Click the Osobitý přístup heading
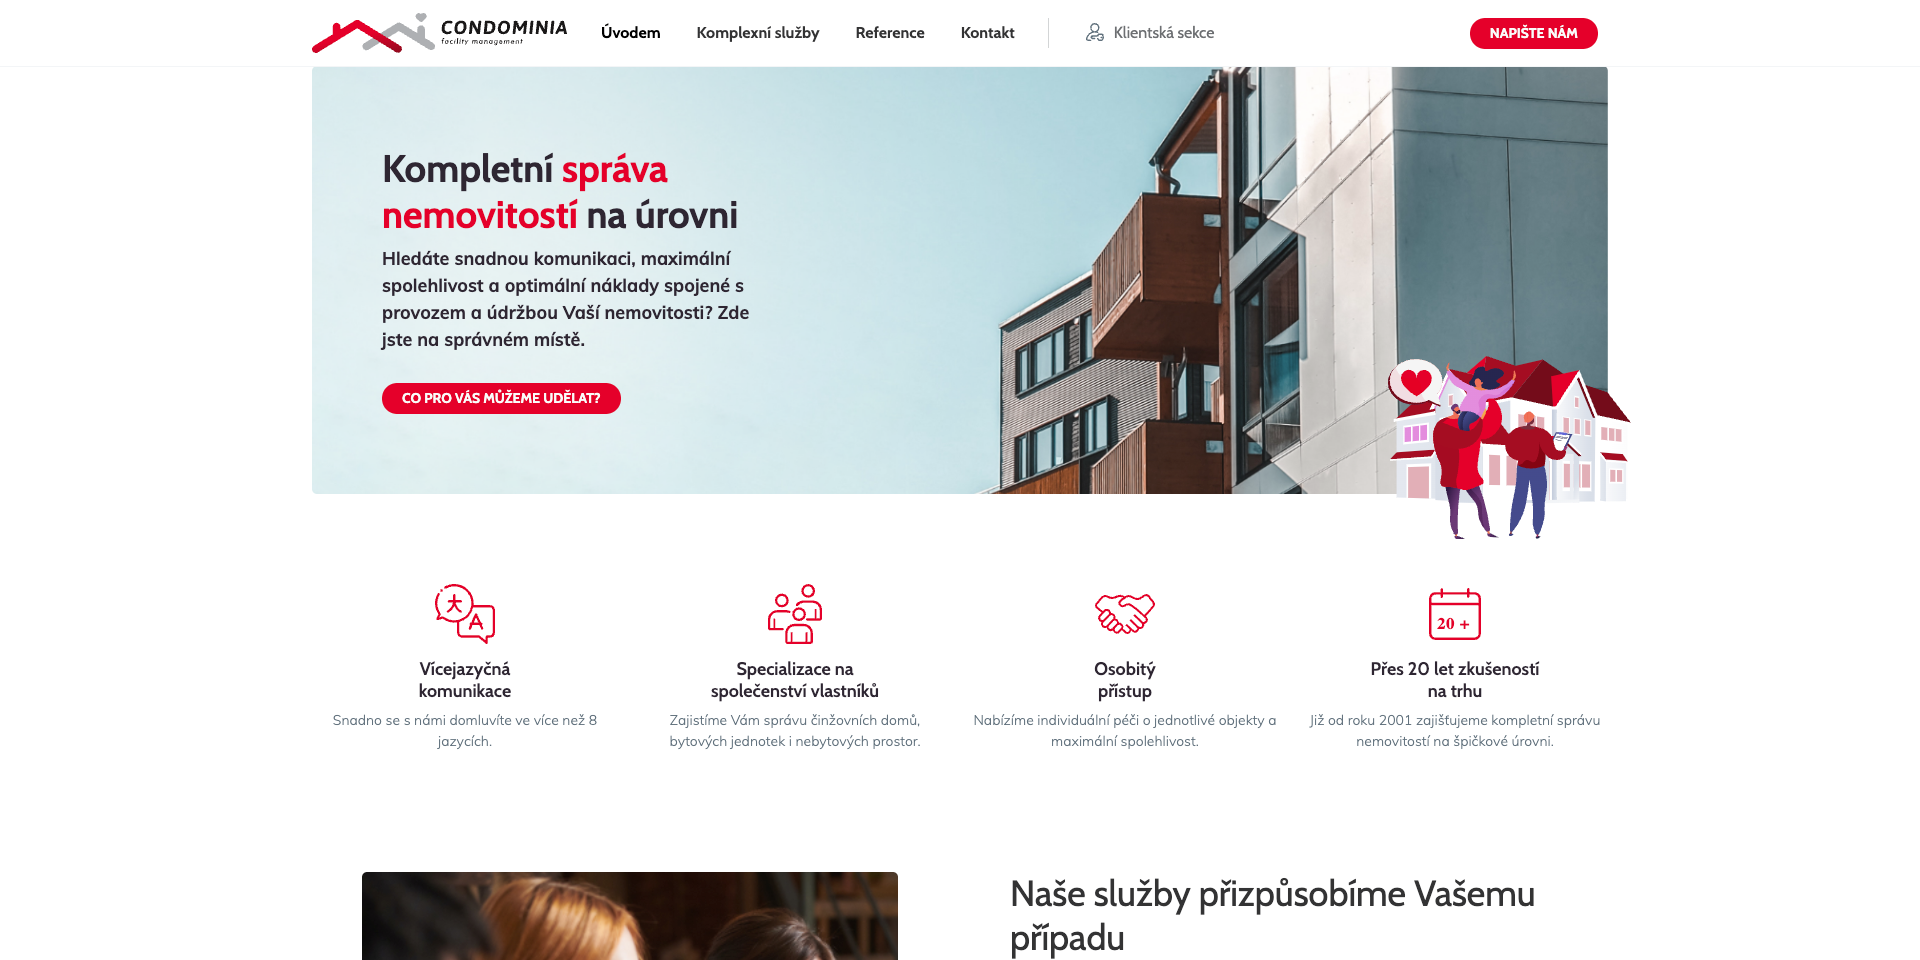Screen dimensions: 1920x960 tap(1125, 680)
